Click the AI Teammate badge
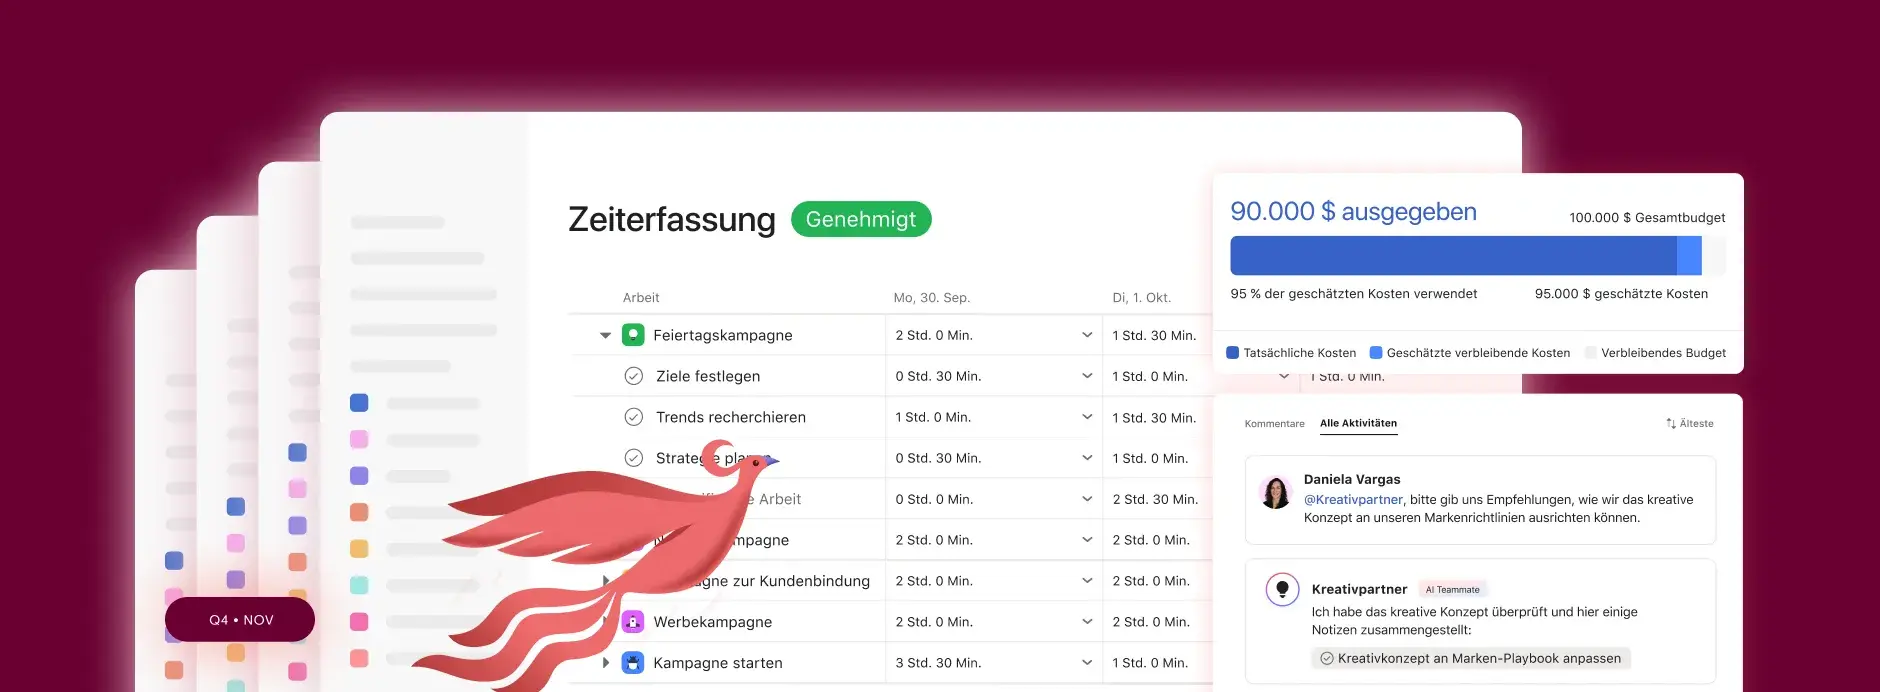The height and width of the screenshot is (692, 1880). click(1452, 590)
